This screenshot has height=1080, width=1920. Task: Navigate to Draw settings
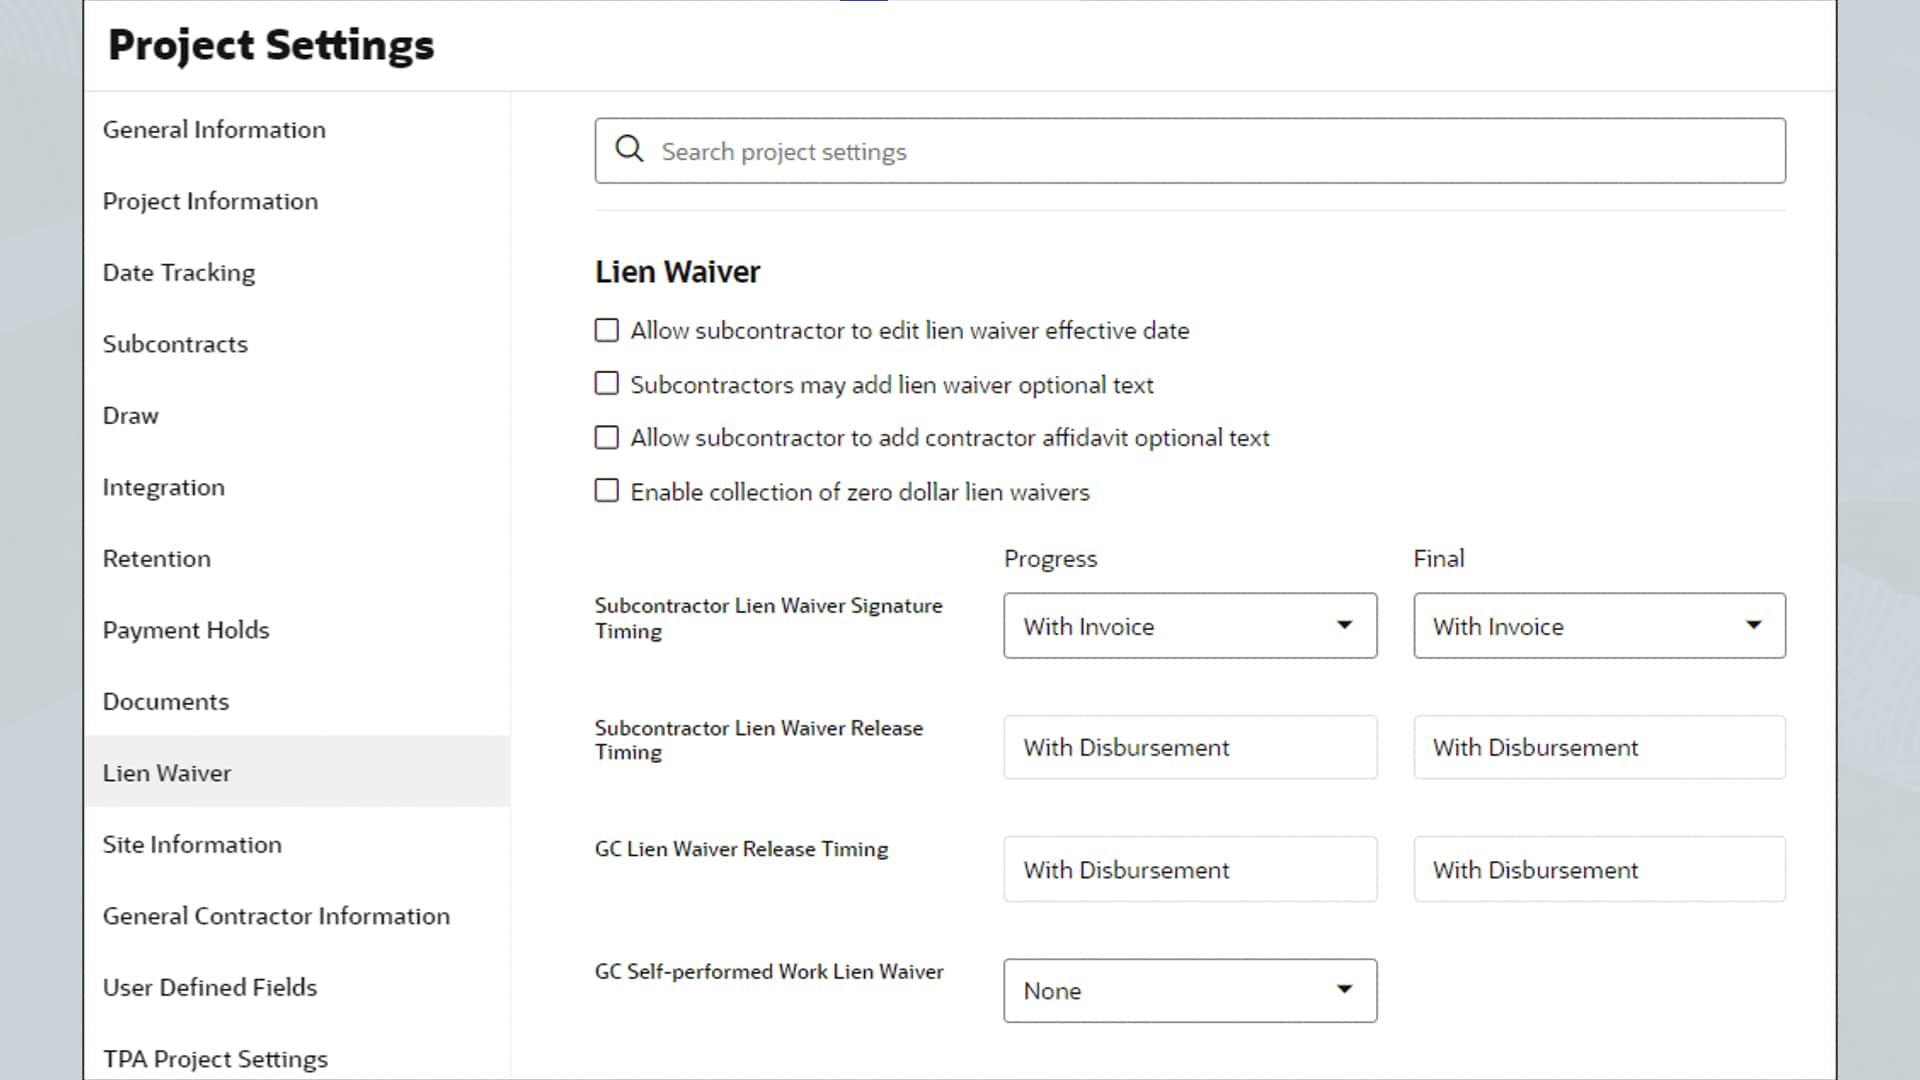coord(131,416)
